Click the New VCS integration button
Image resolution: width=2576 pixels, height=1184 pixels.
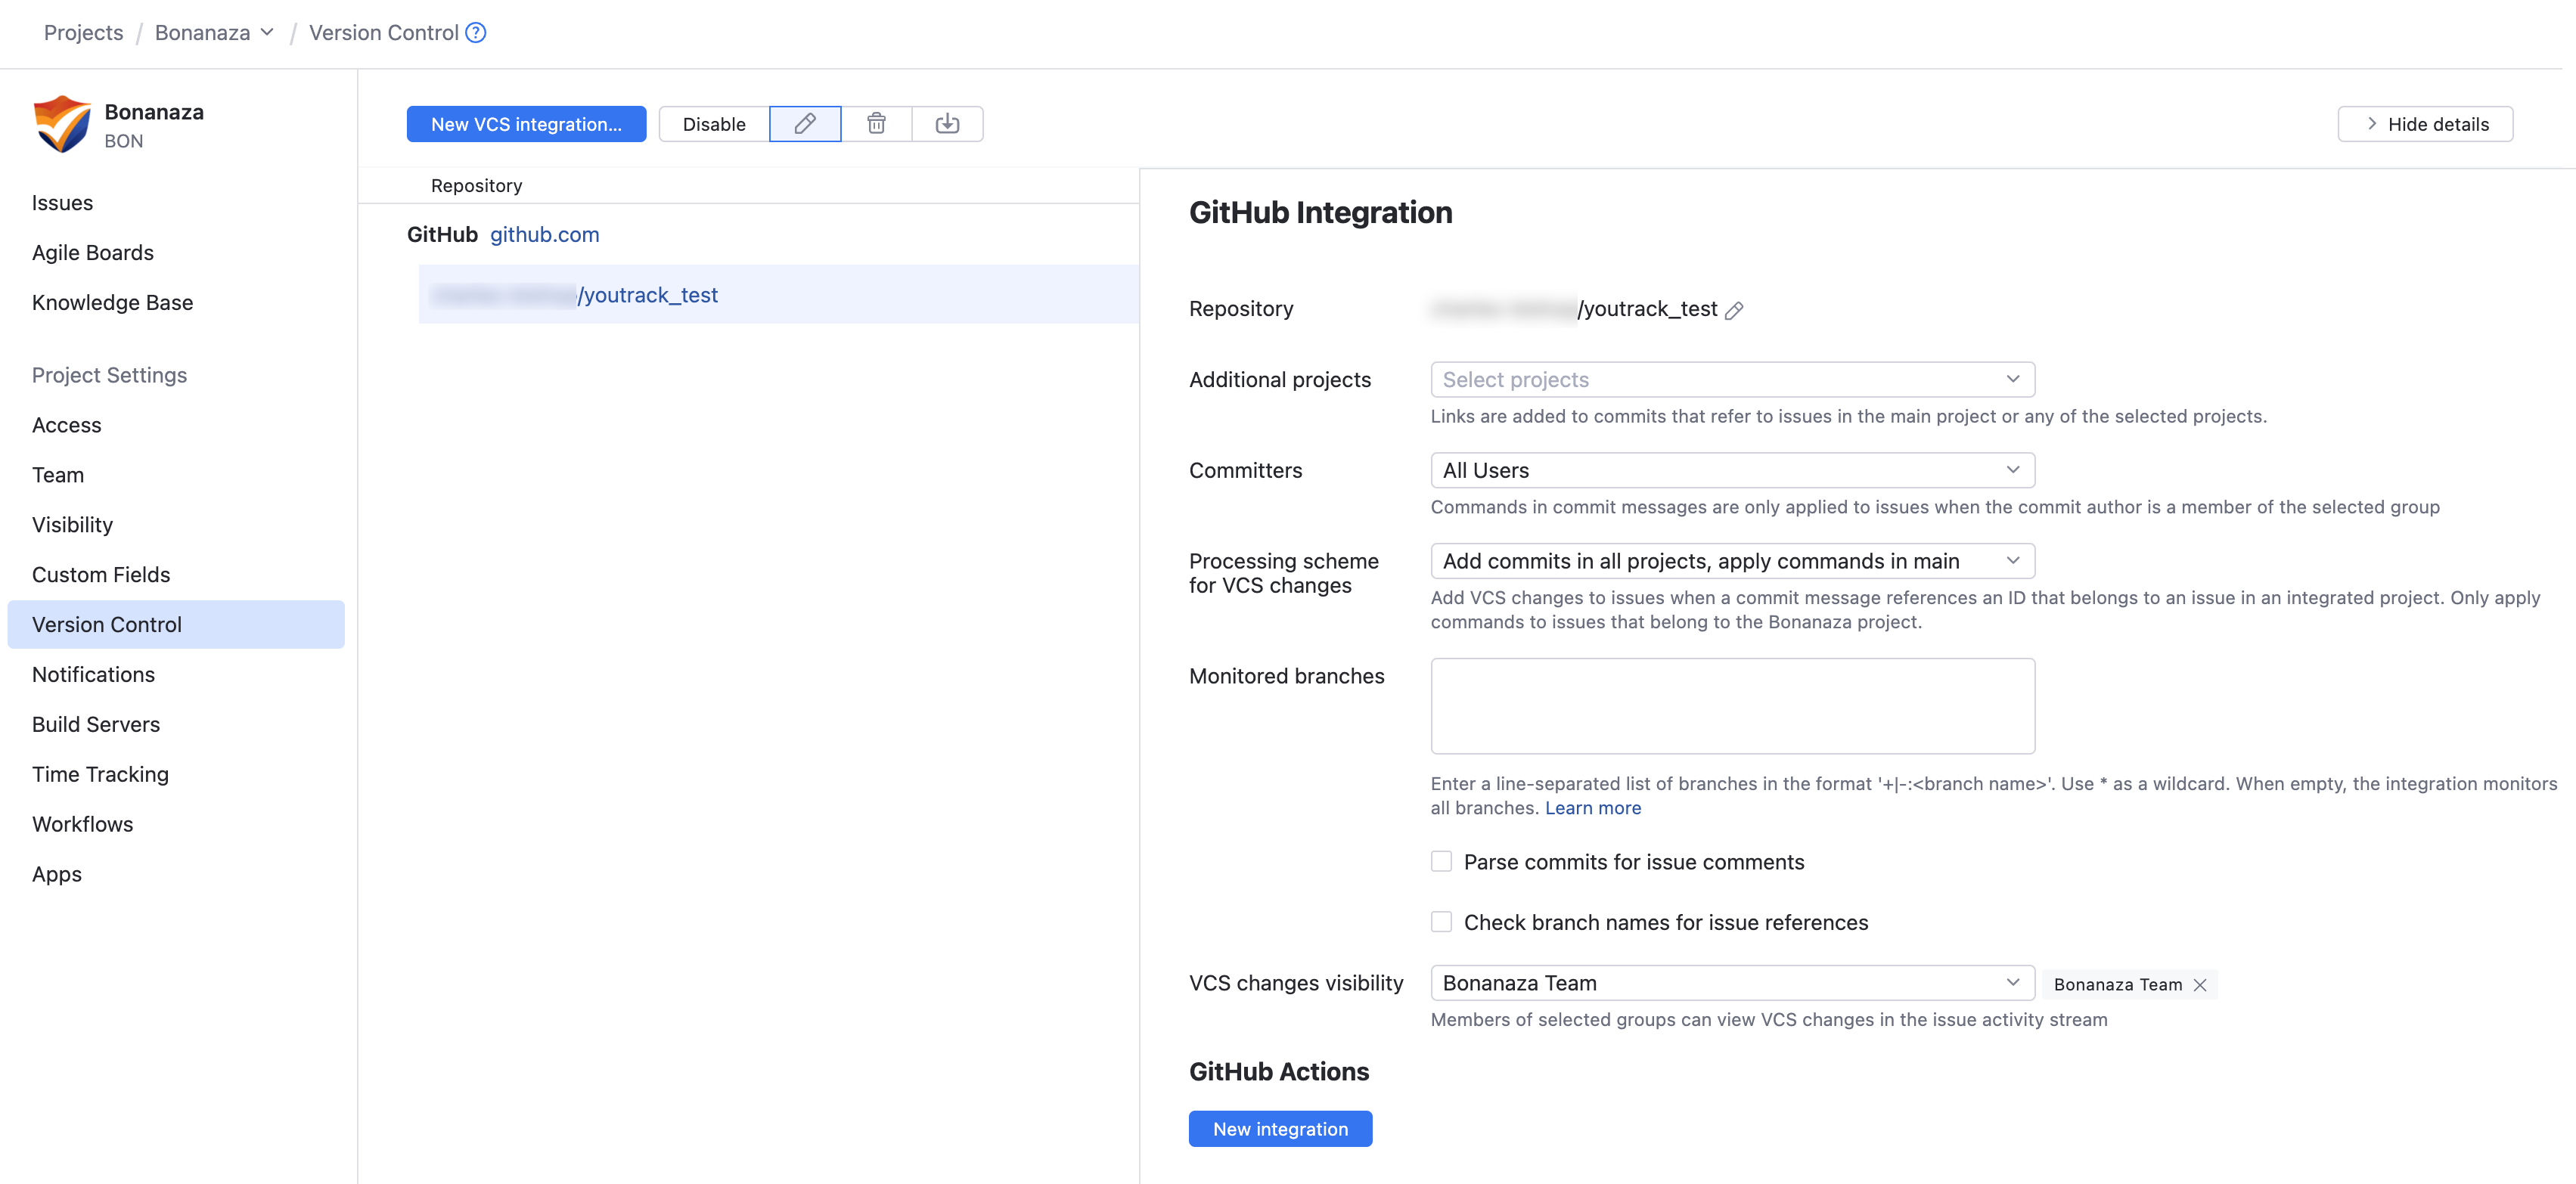pyautogui.click(x=526, y=123)
